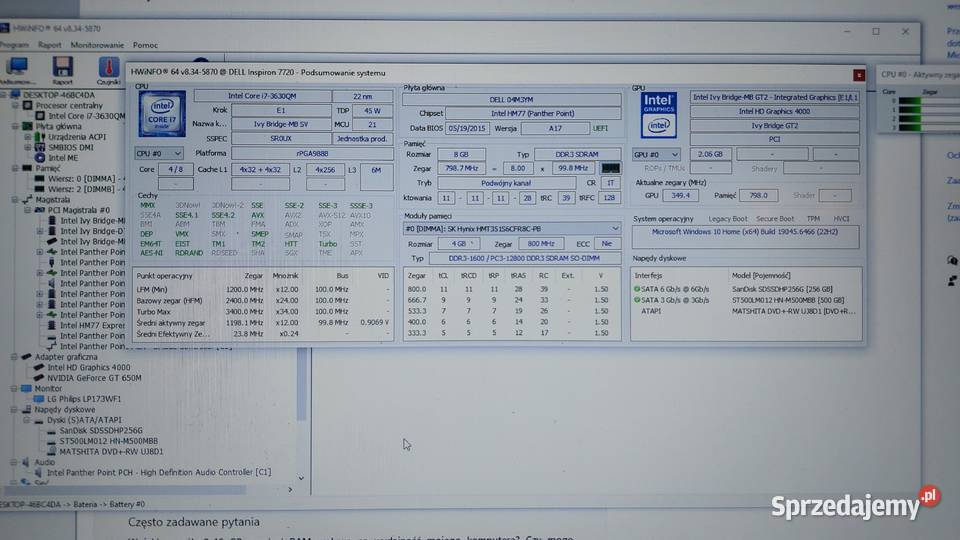Collapse the Pamięć tree expander
The width and height of the screenshot is (960, 540).
15,168
